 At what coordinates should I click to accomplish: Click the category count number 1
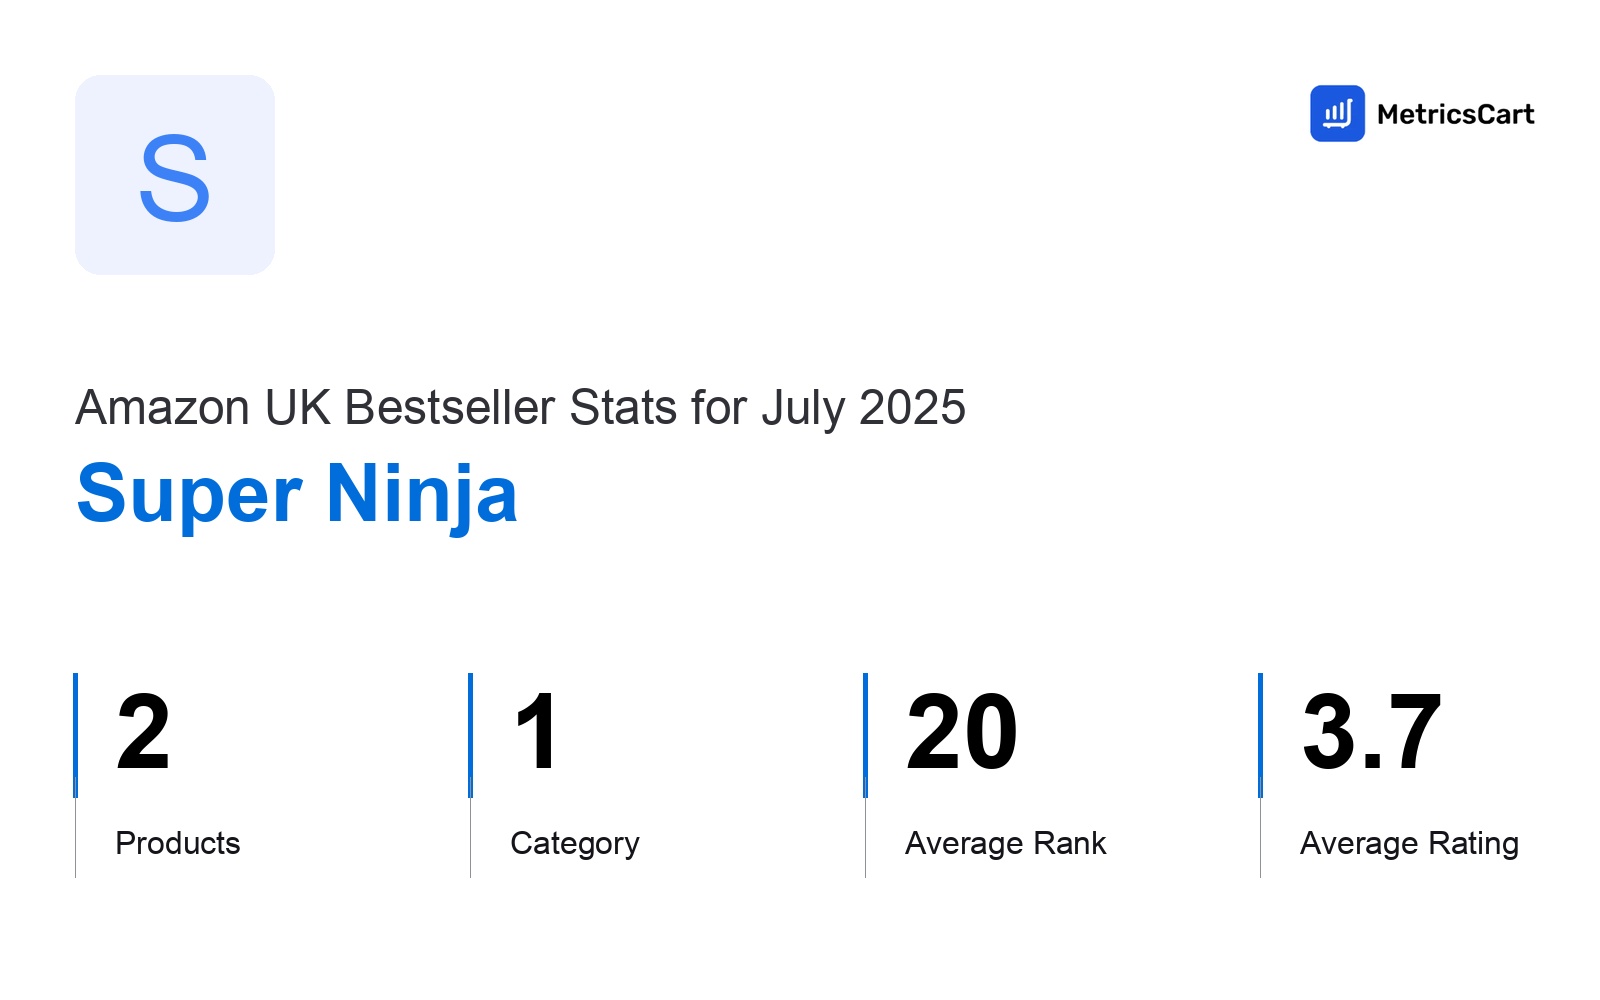click(x=536, y=733)
